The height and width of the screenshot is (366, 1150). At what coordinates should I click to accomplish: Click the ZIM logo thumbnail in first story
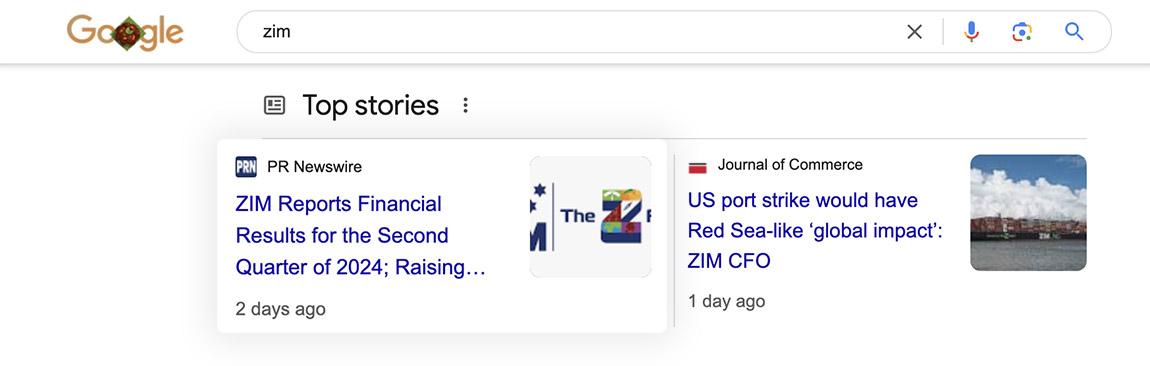tap(590, 216)
